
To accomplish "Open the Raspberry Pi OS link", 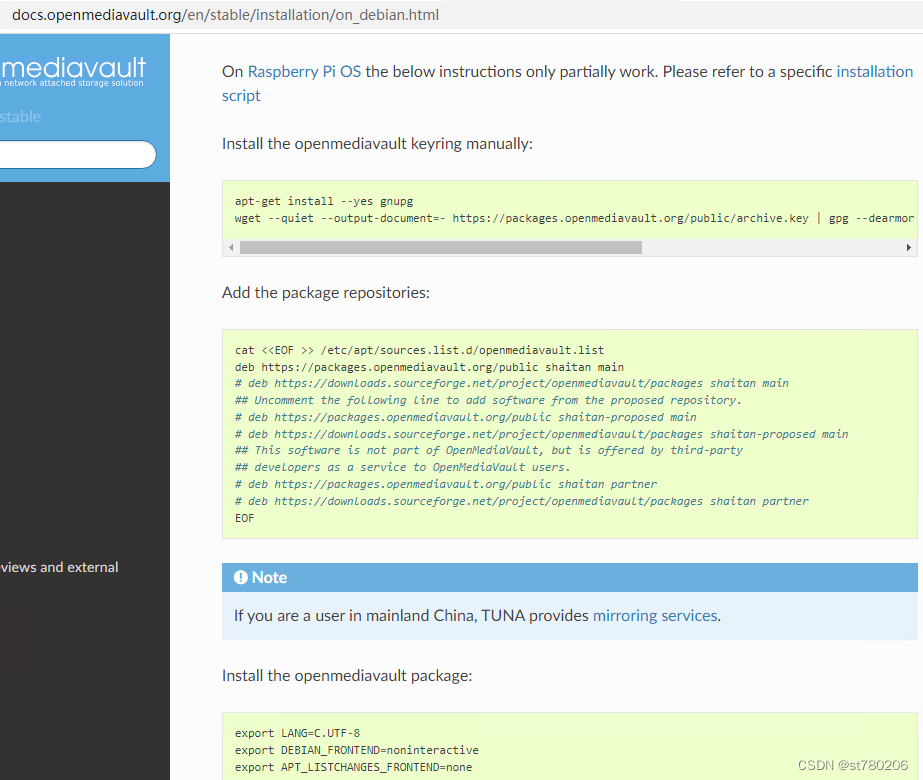I will point(304,72).
